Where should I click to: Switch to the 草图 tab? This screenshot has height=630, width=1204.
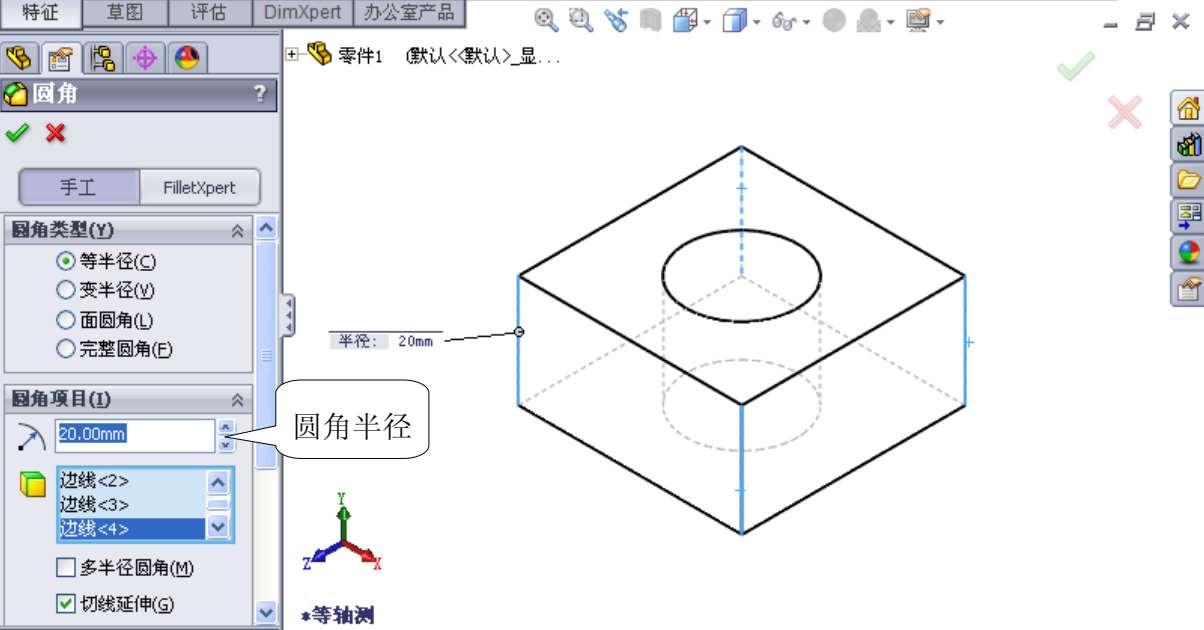pos(123,13)
